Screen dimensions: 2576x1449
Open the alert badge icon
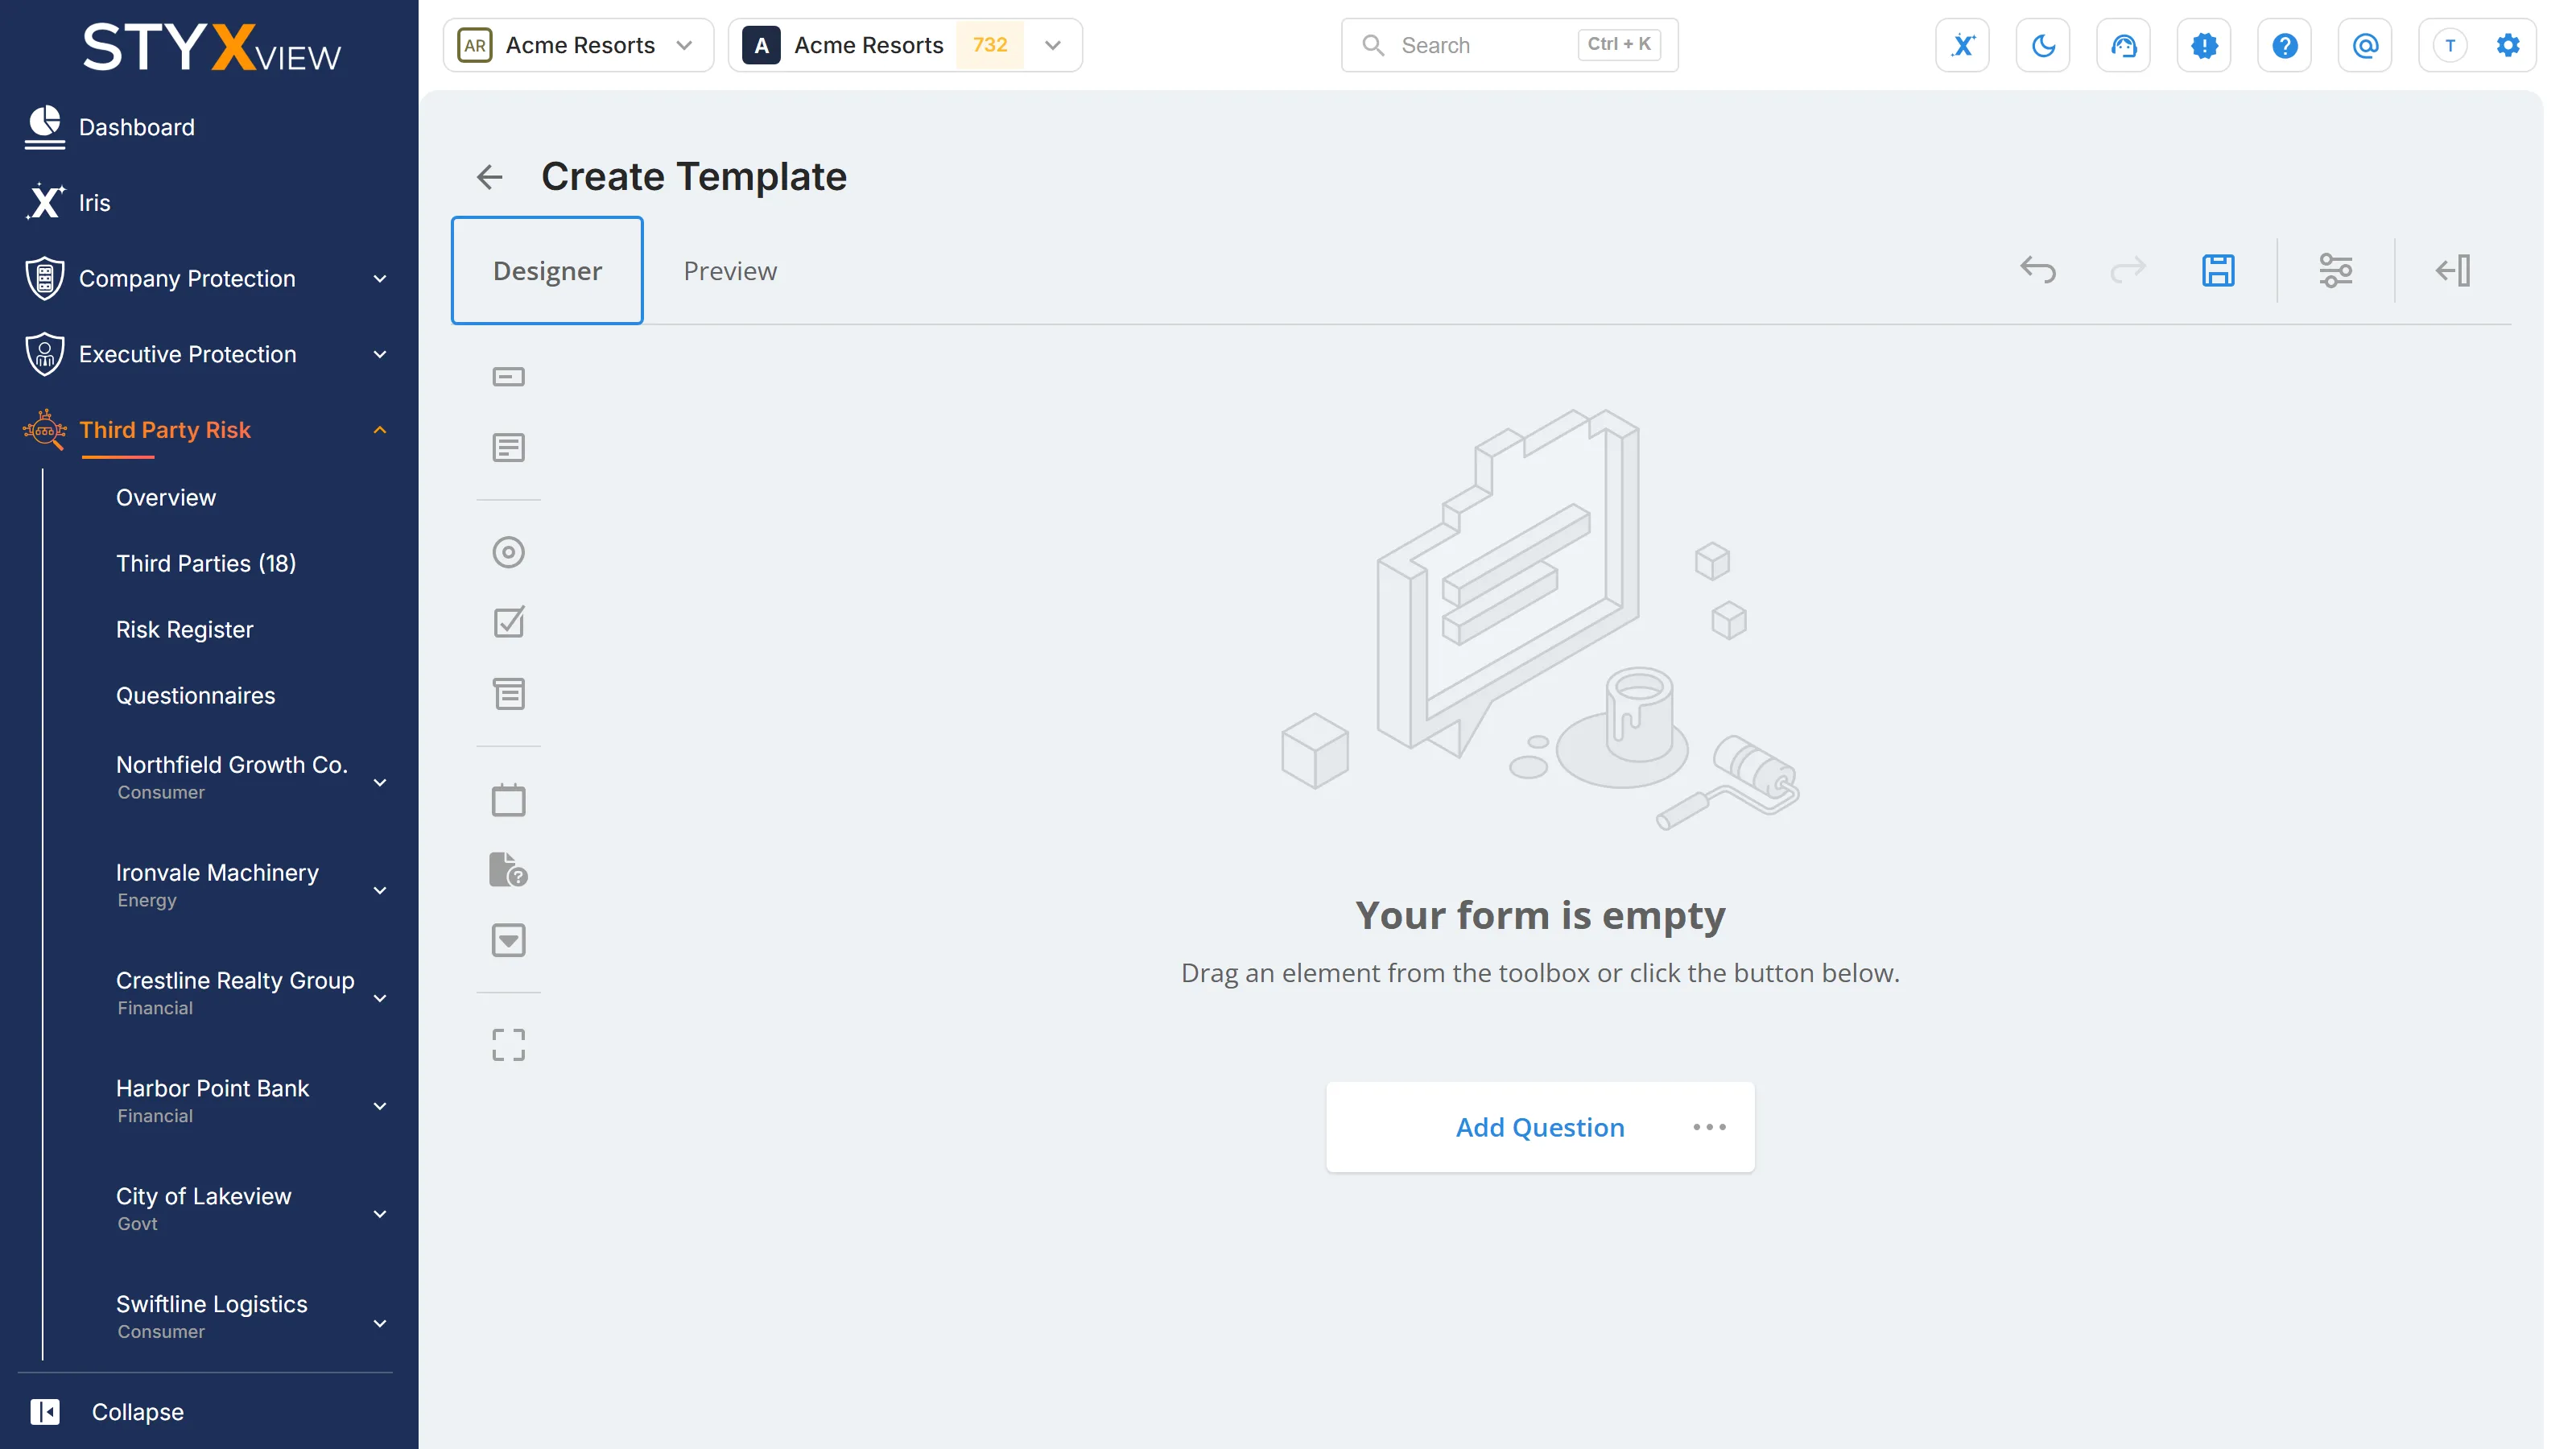(x=2204, y=45)
